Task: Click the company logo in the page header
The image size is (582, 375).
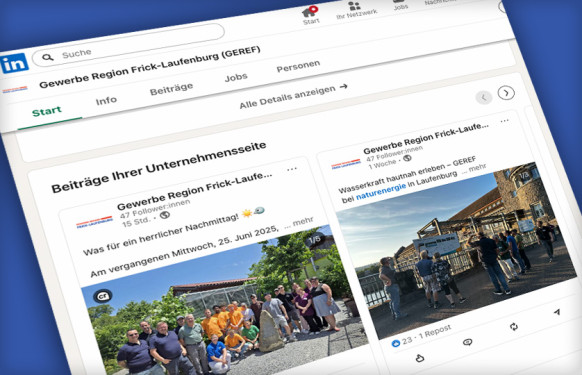Action: pyautogui.click(x=15, y=89)
